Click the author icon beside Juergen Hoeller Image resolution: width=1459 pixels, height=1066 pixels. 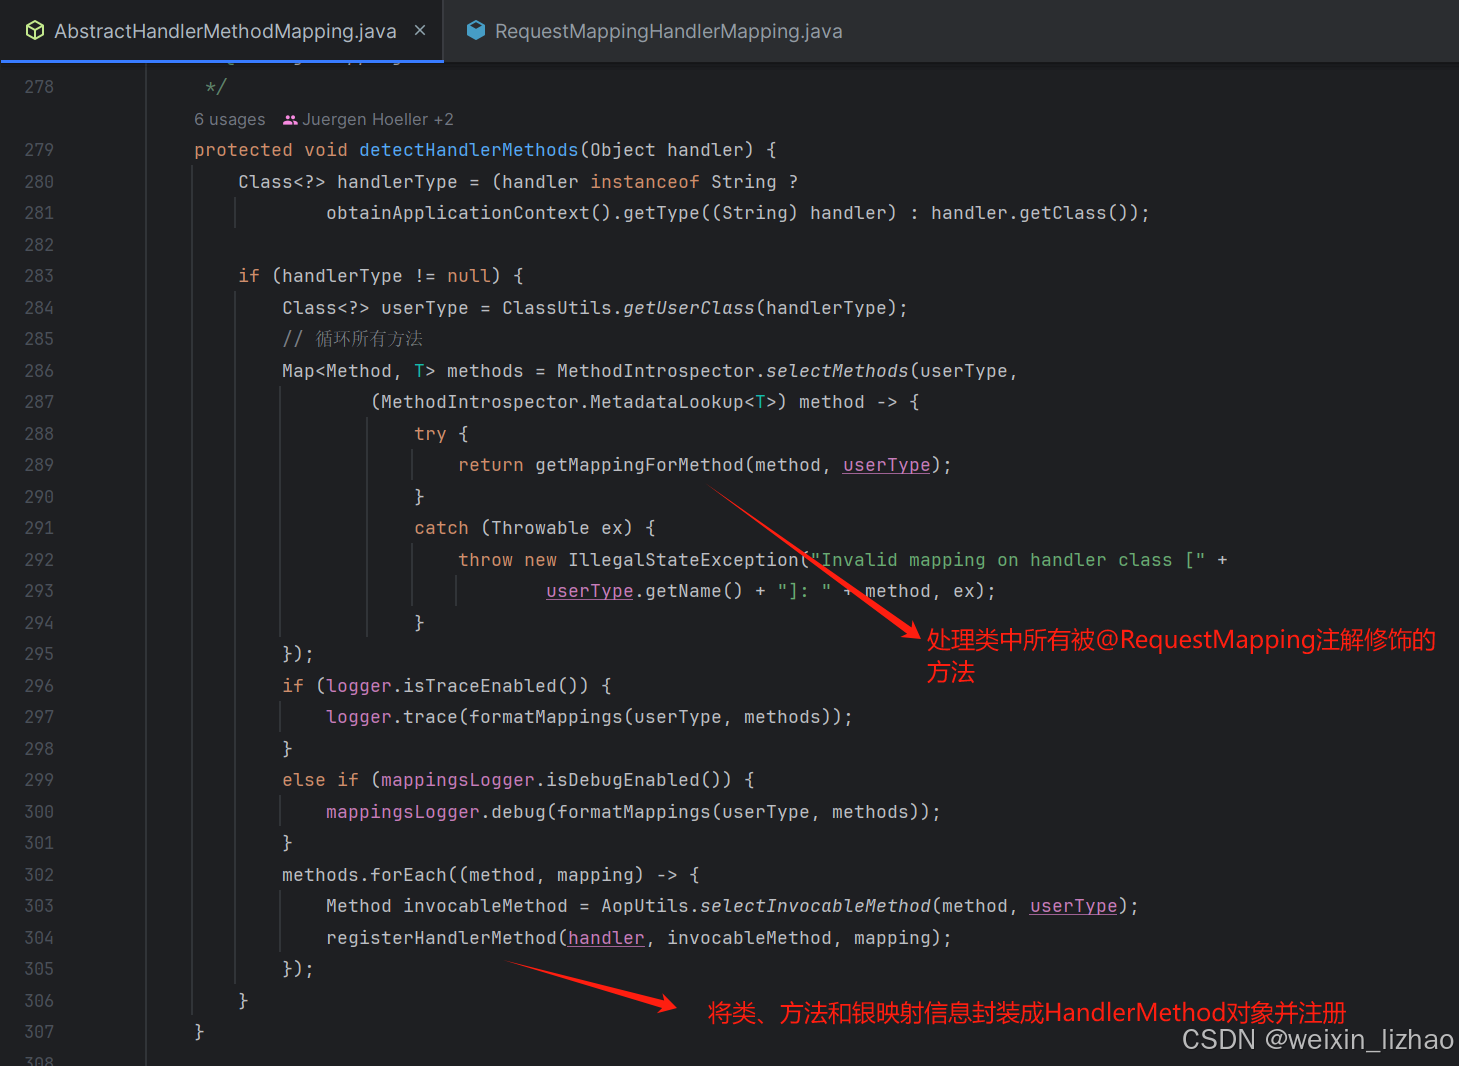point(290,120)
